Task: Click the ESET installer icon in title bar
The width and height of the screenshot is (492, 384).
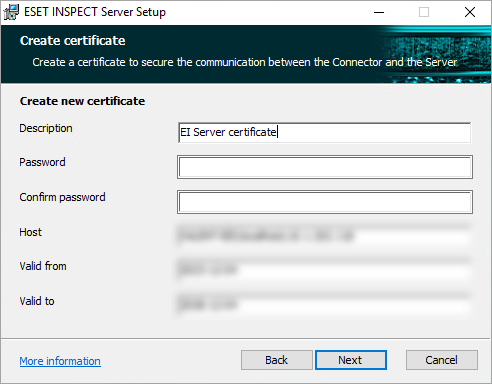Action: 12,12
